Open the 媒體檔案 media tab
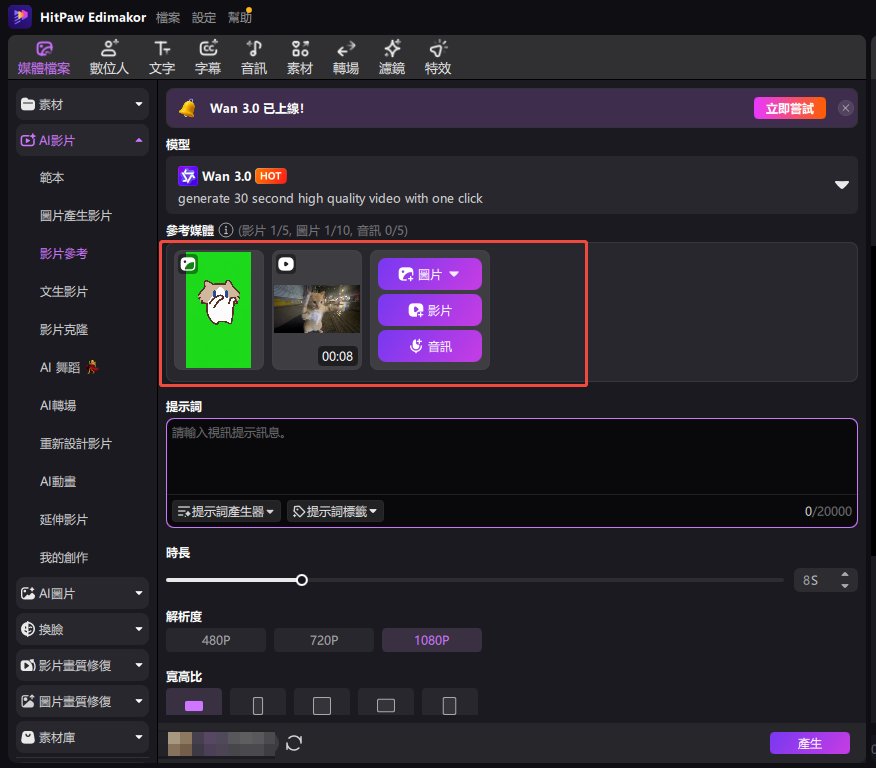This screenshot has width=876, height=768. pos(44,58)
